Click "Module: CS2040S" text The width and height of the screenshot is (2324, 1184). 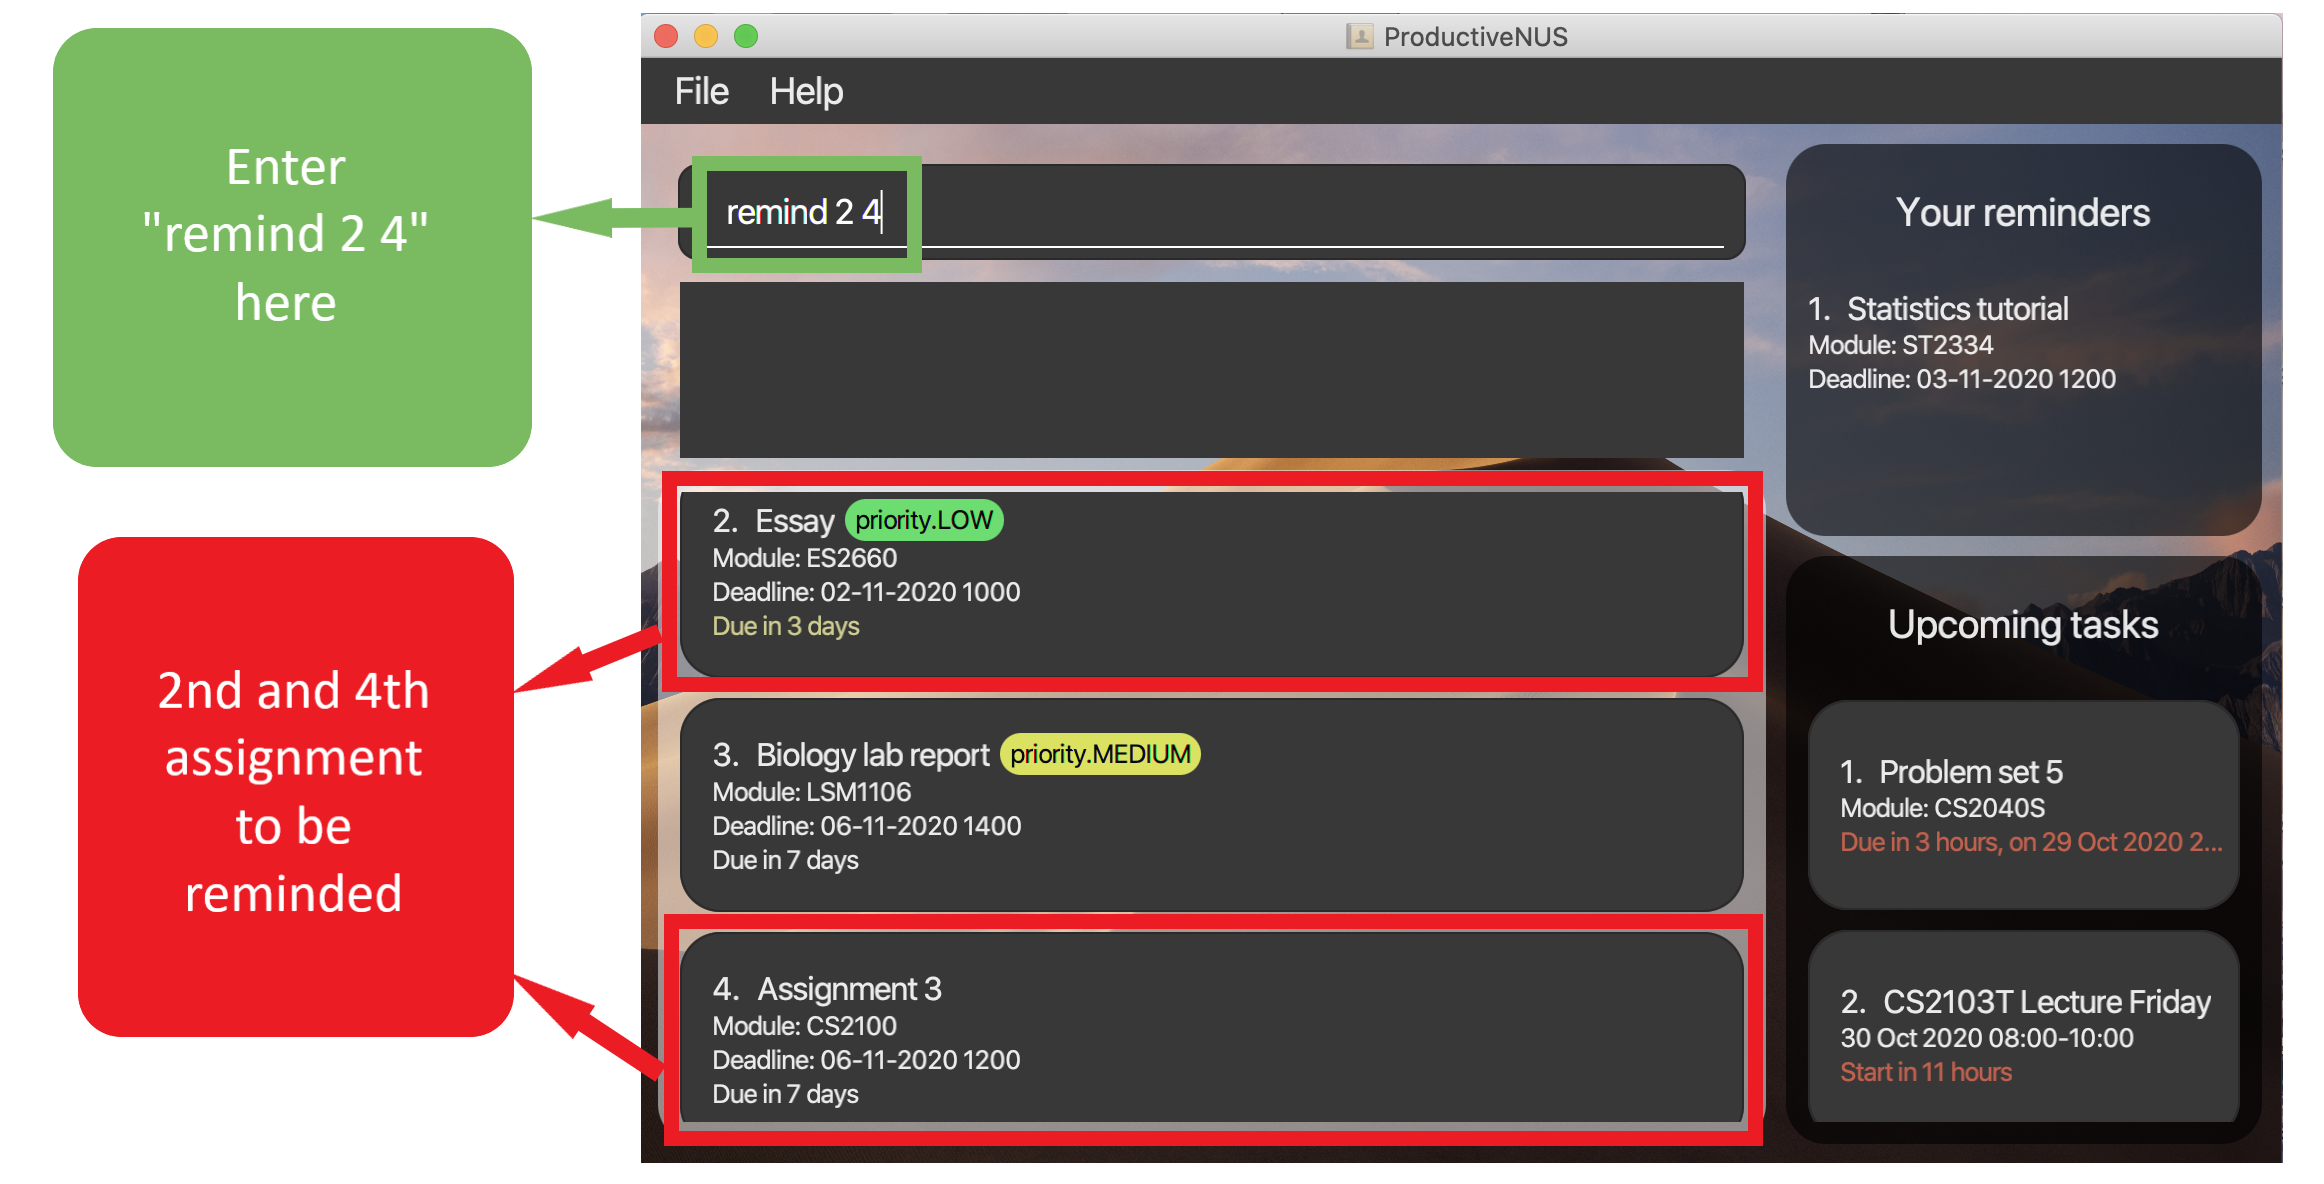point(1942,808)
